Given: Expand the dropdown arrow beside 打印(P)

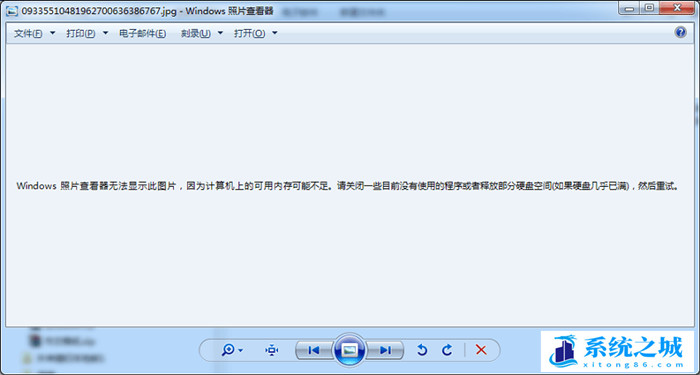Looking at the screenshot, I should click(x=105, y=33).
